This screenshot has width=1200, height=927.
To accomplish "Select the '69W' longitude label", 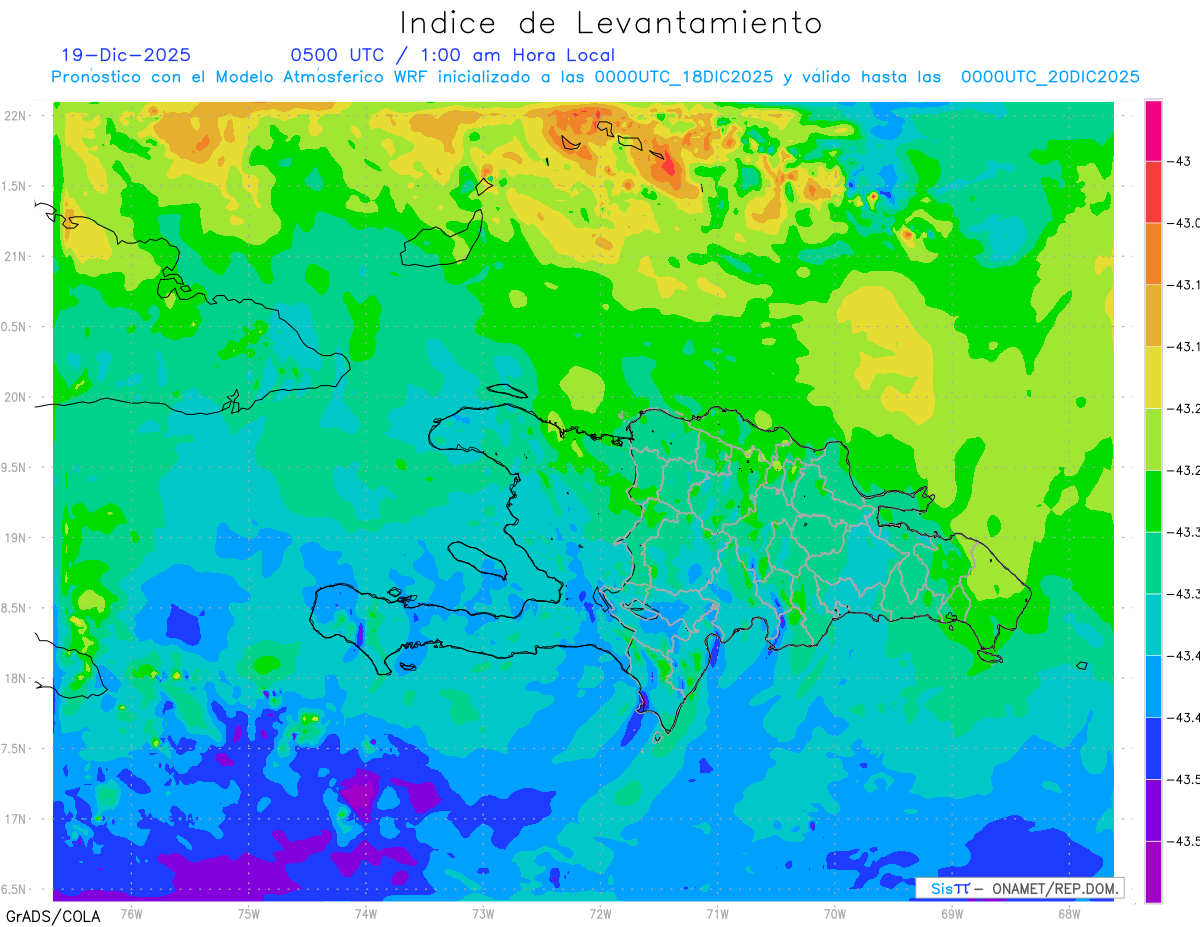I will tap(952, 913).
